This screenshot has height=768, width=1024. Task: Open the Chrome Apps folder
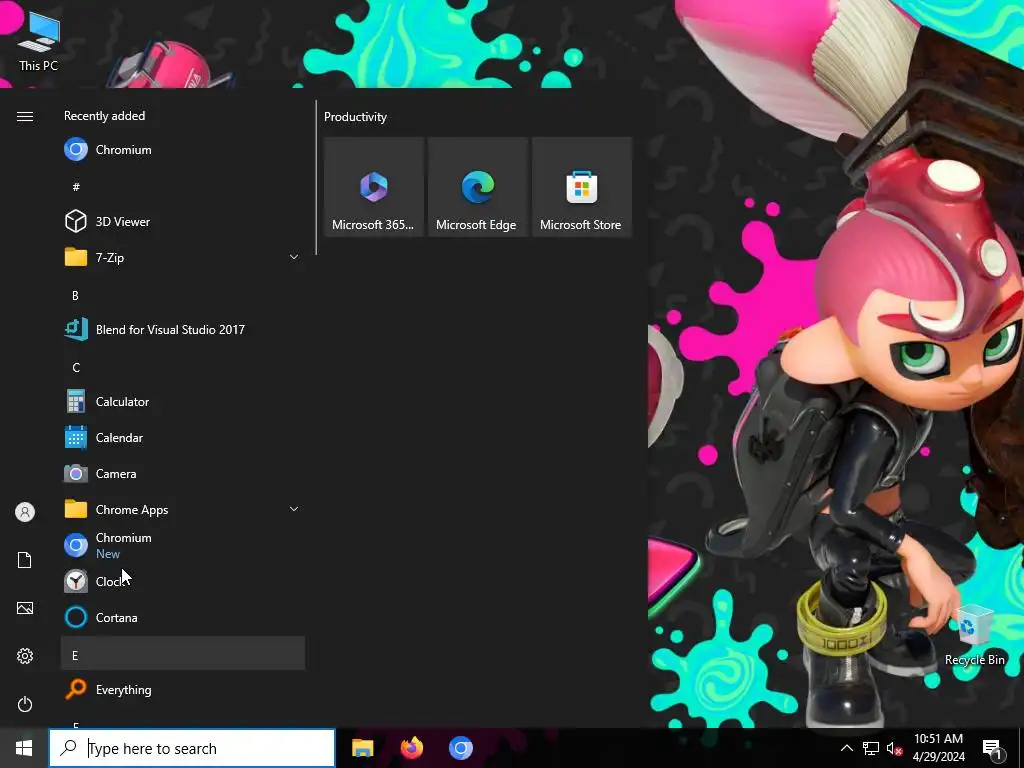(183, 509)
